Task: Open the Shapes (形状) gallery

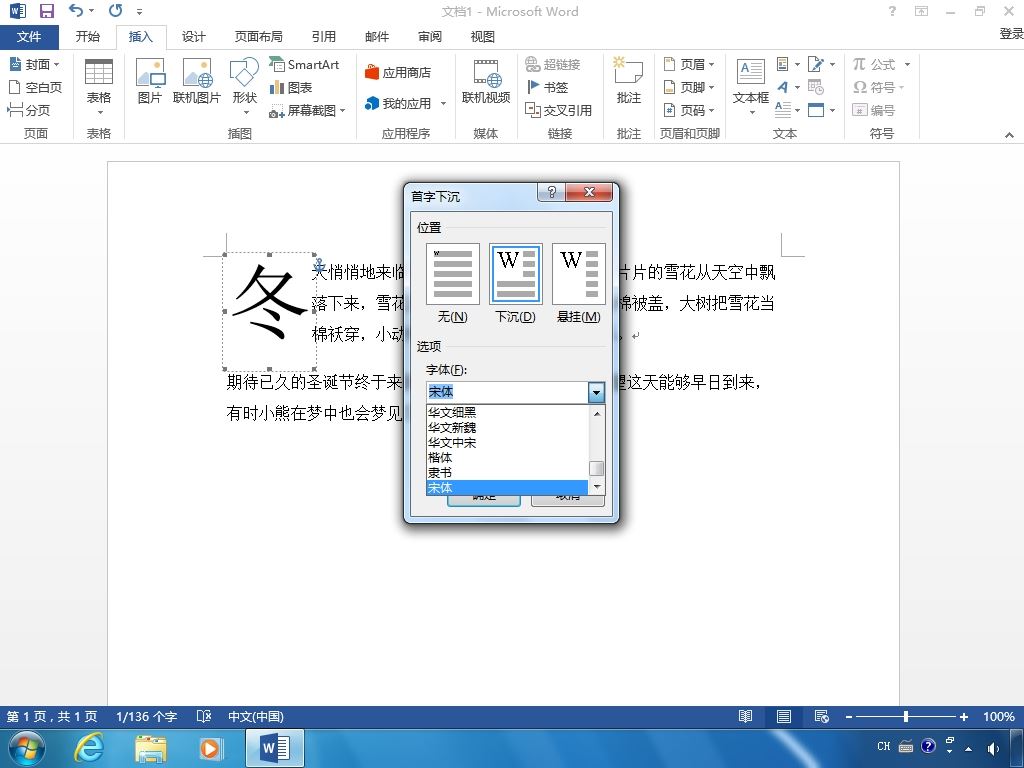Action: point(244,85)
